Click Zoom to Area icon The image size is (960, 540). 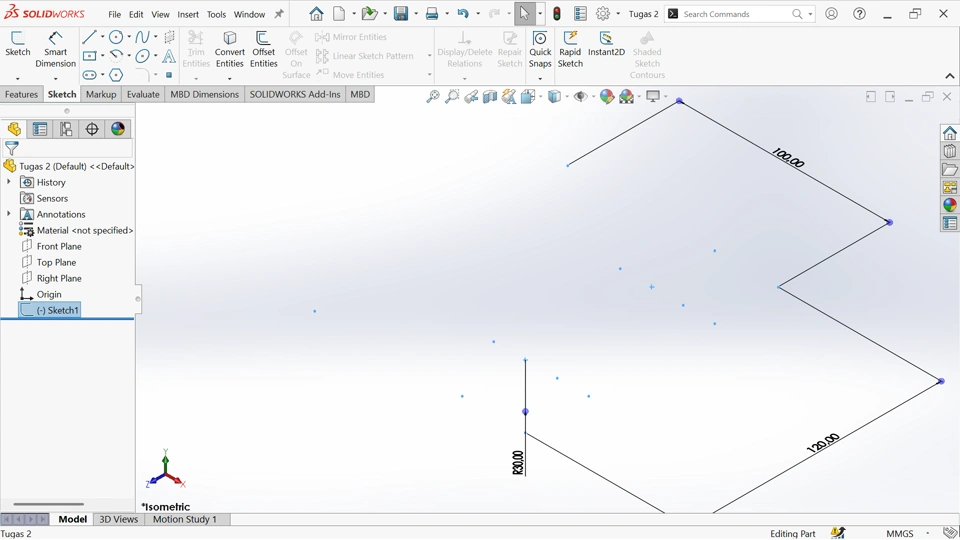pos(452,97)
